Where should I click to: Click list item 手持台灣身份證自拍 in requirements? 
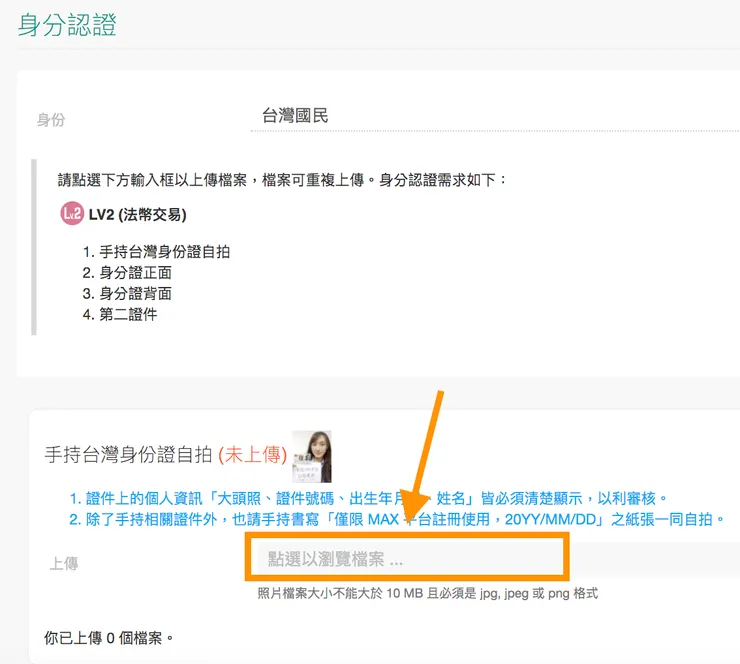pyautogui.click(x=164, y=251)
